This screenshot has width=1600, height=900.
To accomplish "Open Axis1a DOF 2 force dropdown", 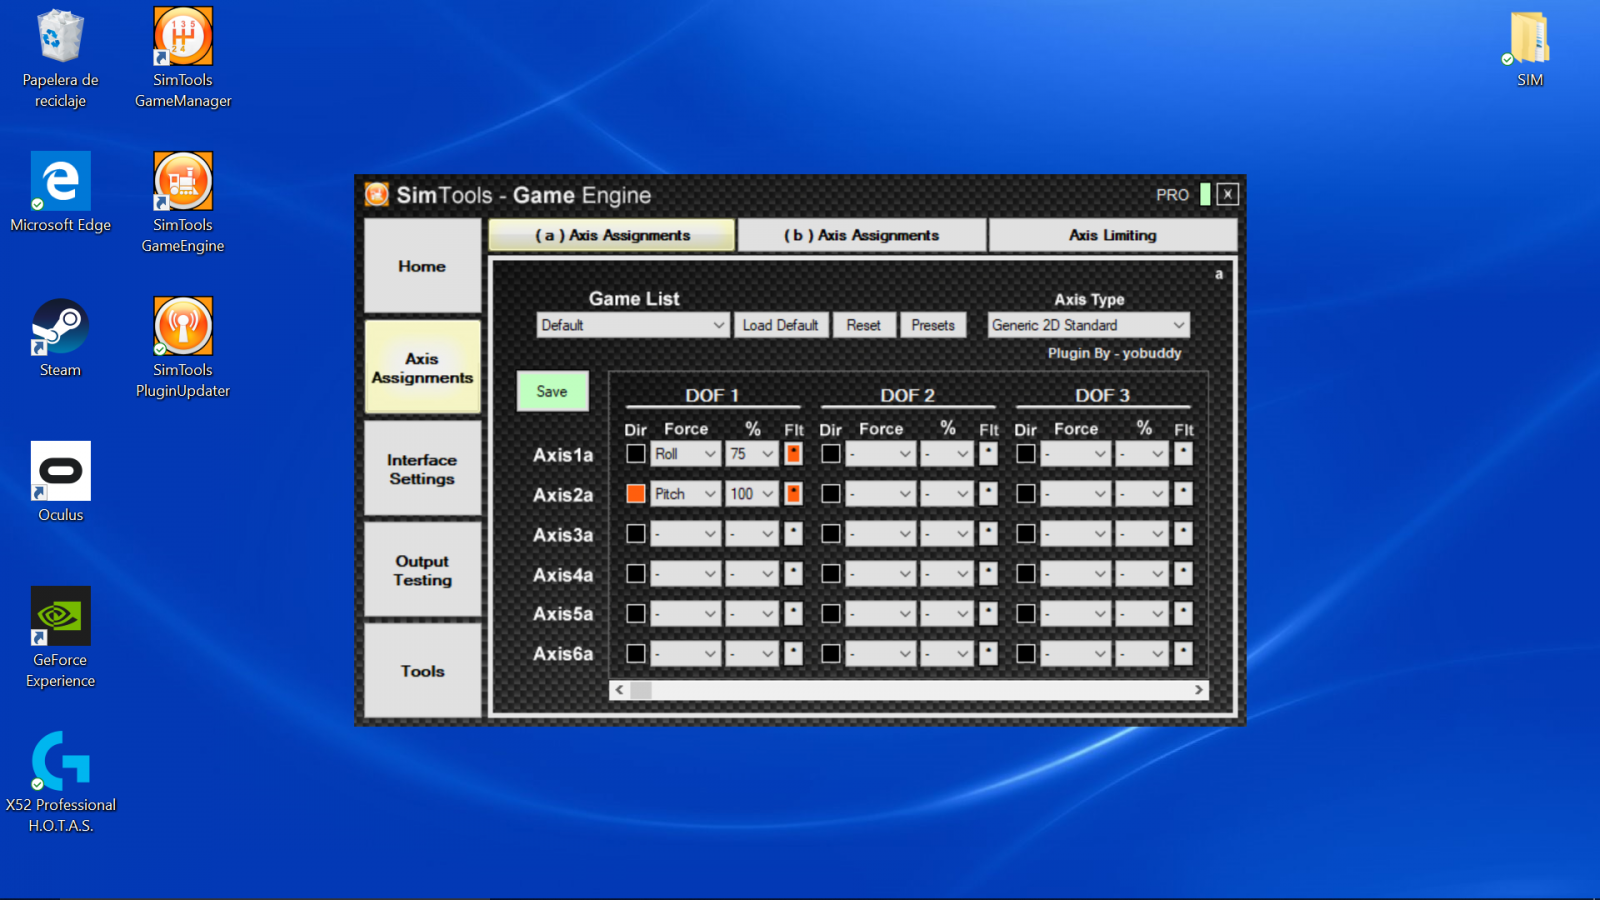I will (880, 454).
